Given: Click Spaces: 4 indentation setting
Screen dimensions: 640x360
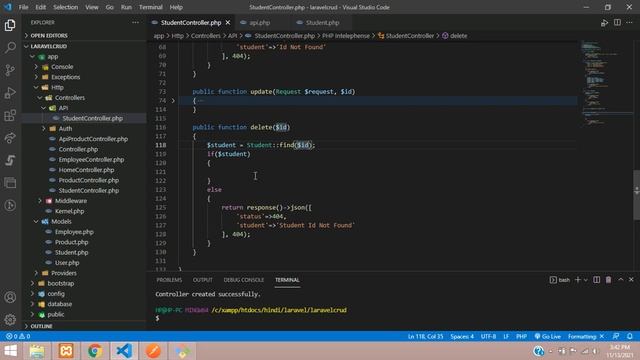Looking at the screenshot, I should pos(462,336).
